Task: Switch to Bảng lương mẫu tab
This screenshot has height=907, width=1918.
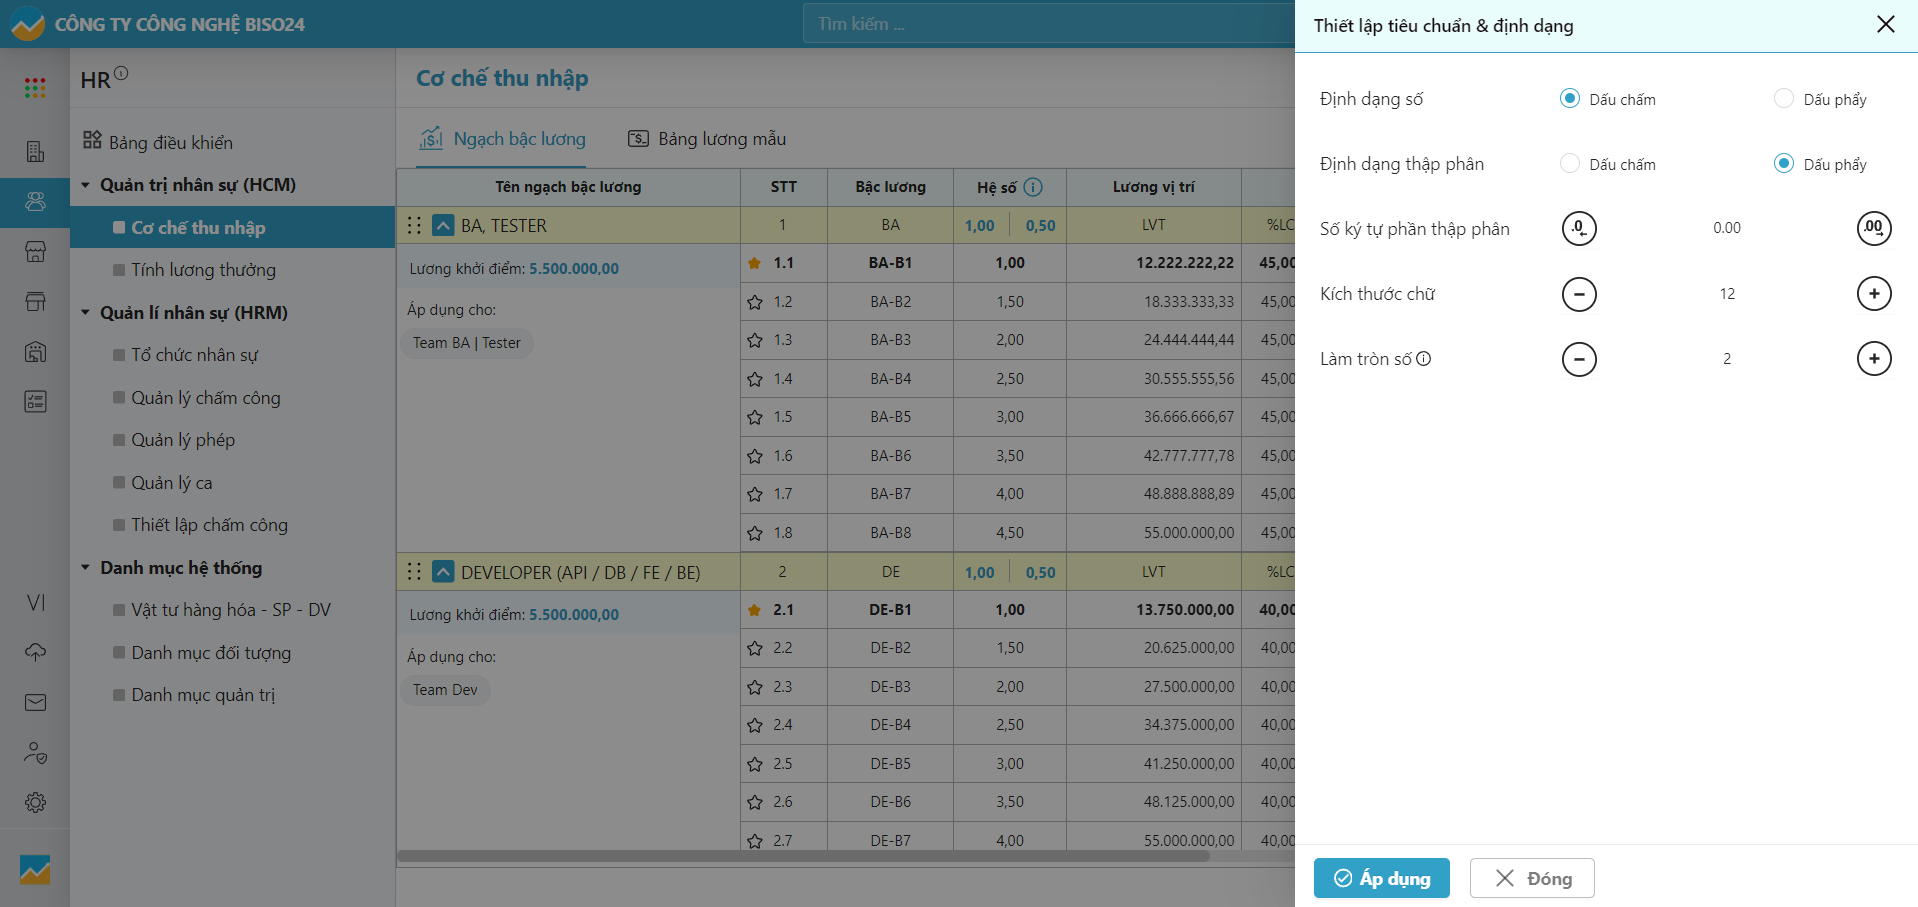Action: pos(707,139)
